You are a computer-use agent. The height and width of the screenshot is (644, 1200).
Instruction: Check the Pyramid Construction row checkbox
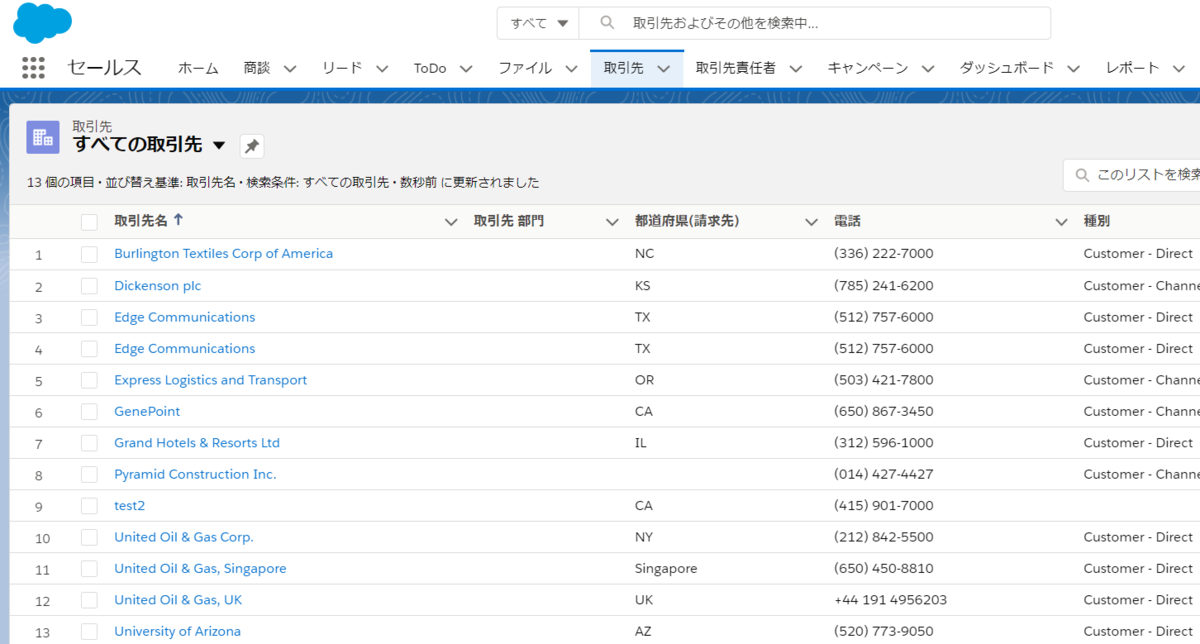(89, 474)
